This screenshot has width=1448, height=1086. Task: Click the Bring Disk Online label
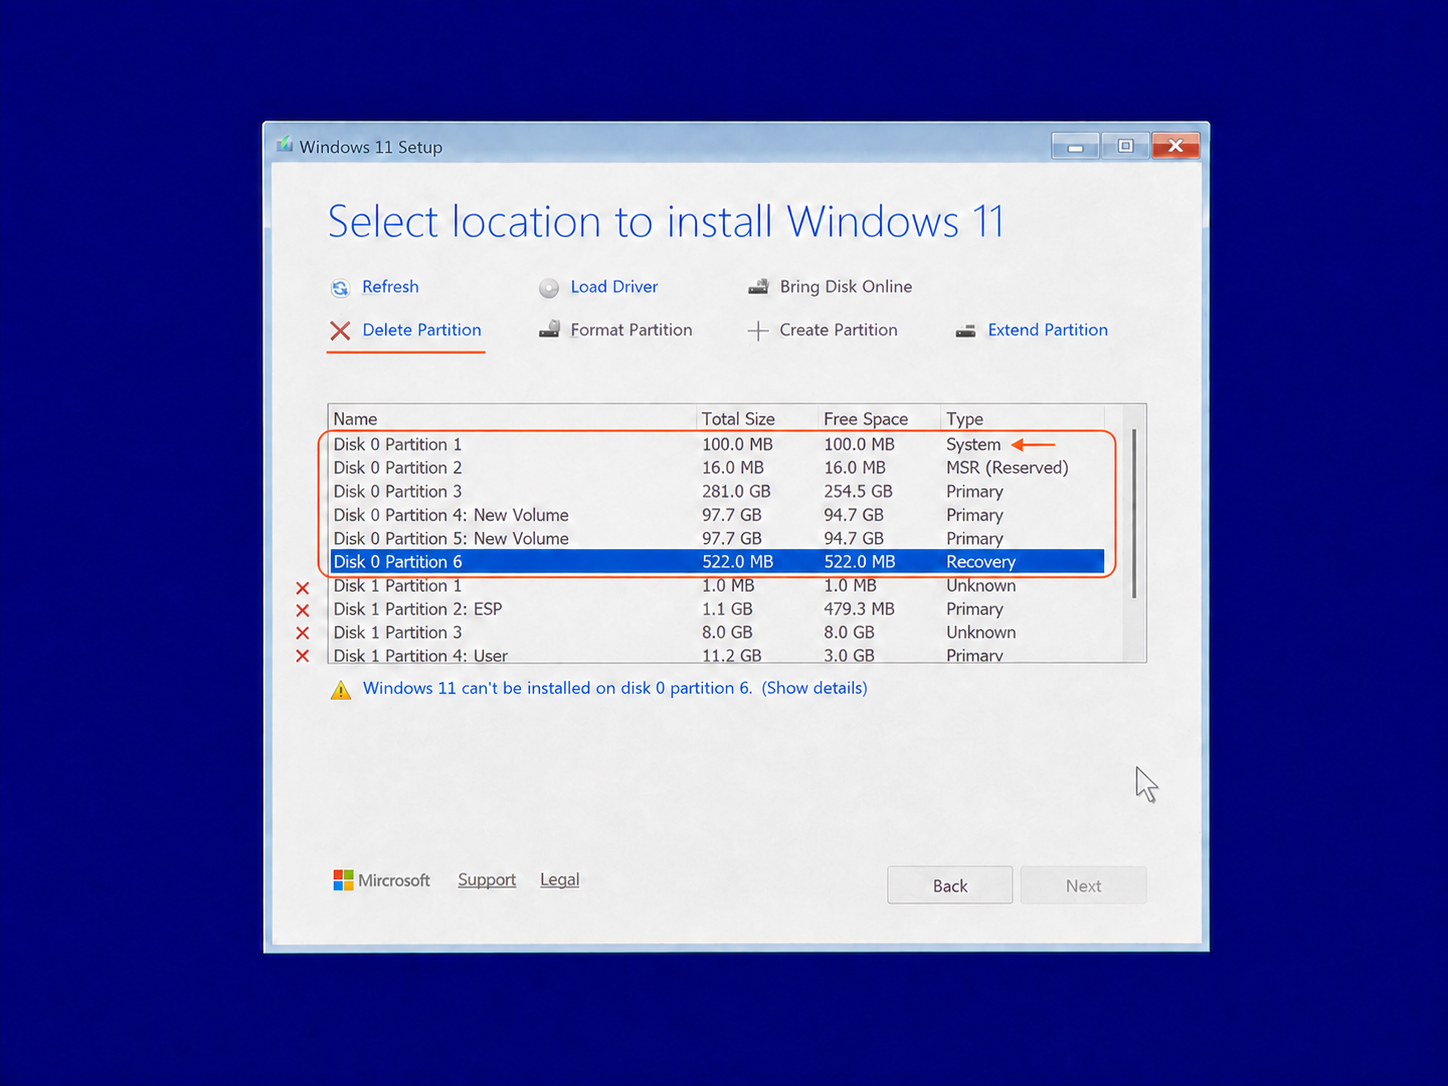pyautogui.click(x=846, y=287)
